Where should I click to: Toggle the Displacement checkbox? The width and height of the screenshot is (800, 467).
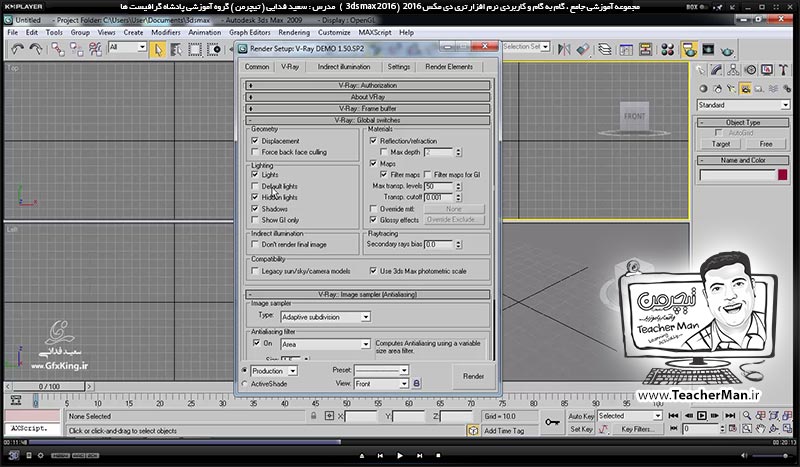click(255, 140)
